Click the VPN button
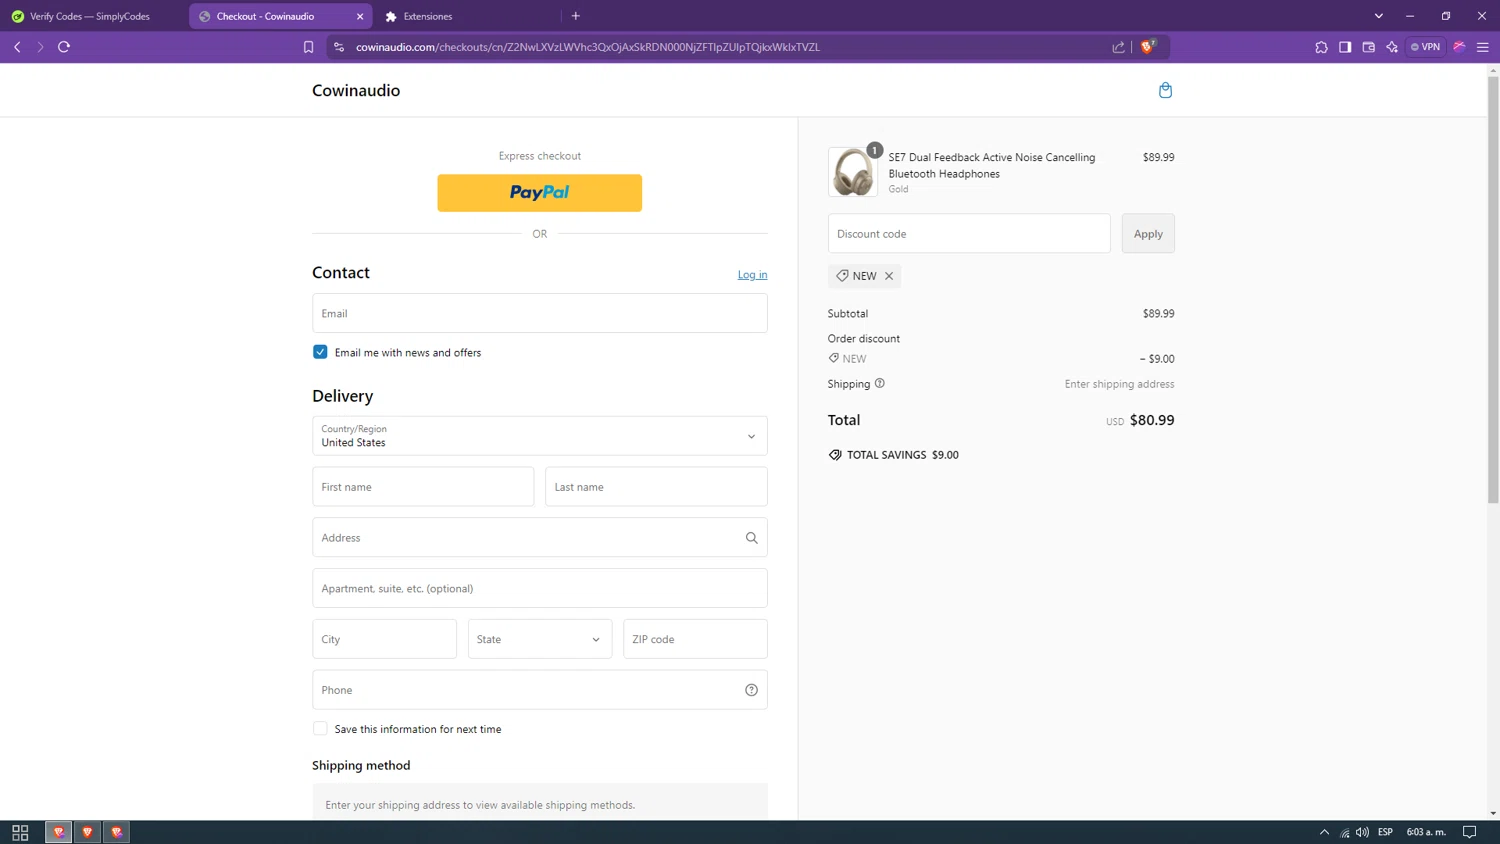Screen dimensions: 1500x844 tap(1426, 47)
